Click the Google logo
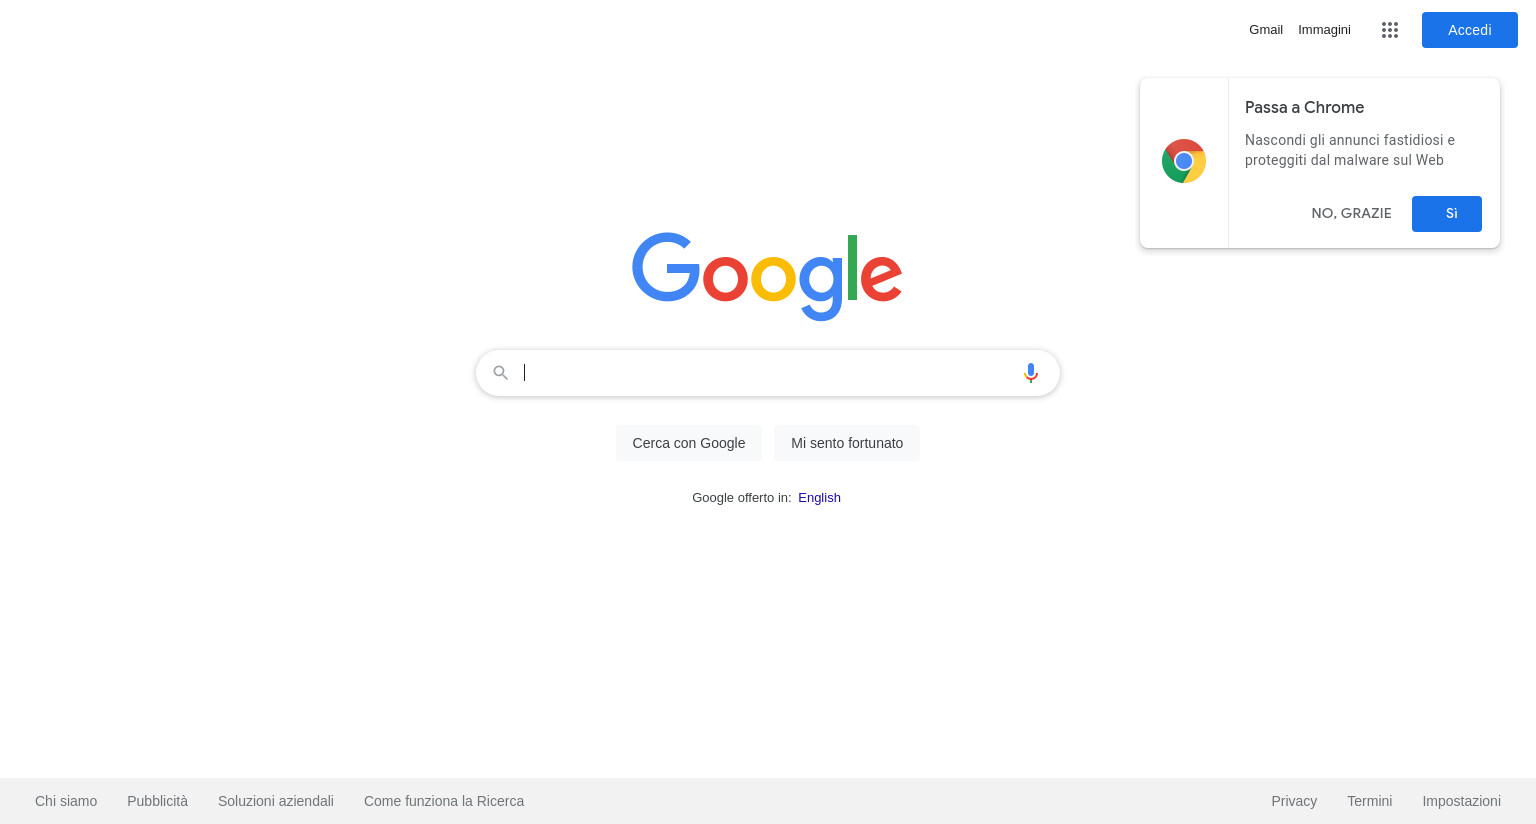The image size is (1536, 824). (767, 277)
